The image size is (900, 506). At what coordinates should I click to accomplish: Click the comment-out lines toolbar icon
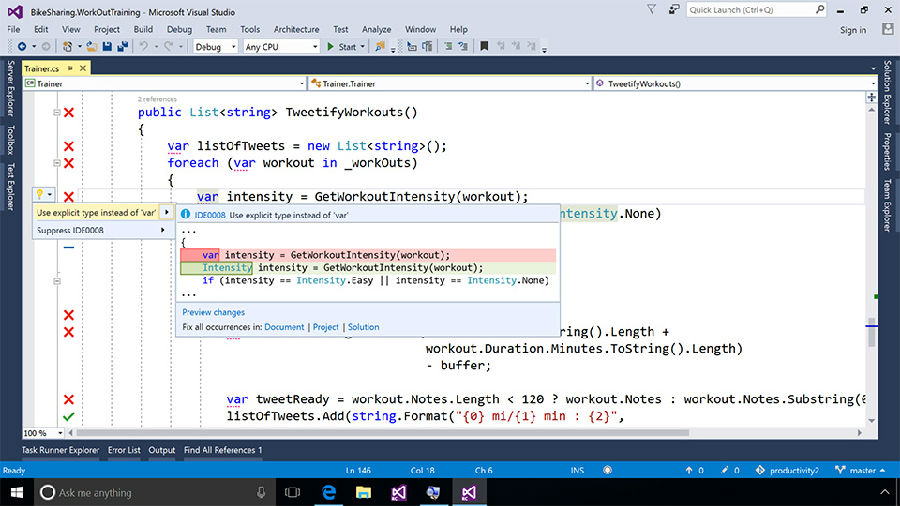pos(448,46)
